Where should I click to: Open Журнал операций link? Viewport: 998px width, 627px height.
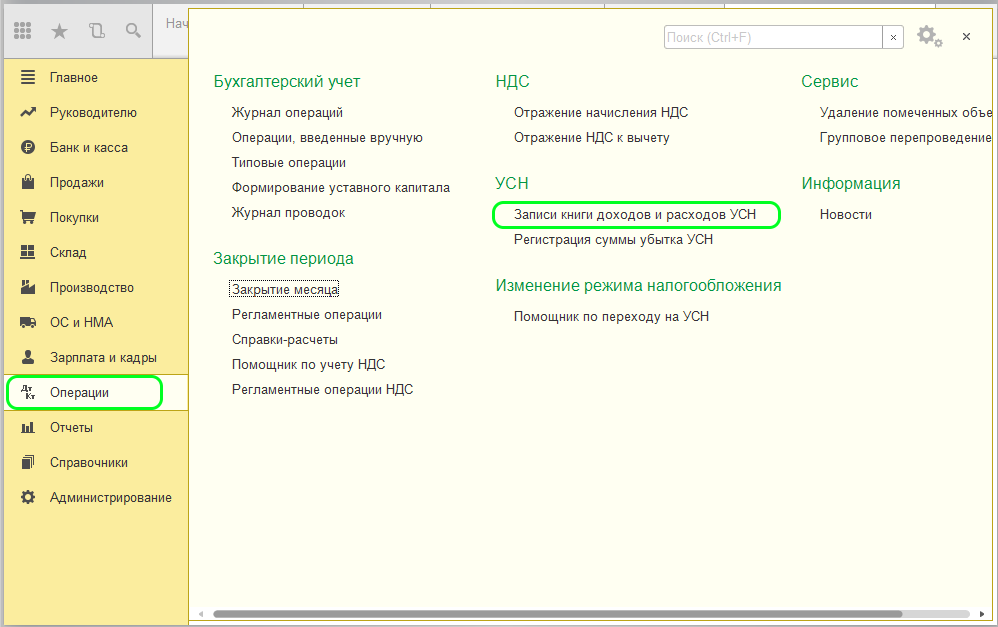[287, 113]
